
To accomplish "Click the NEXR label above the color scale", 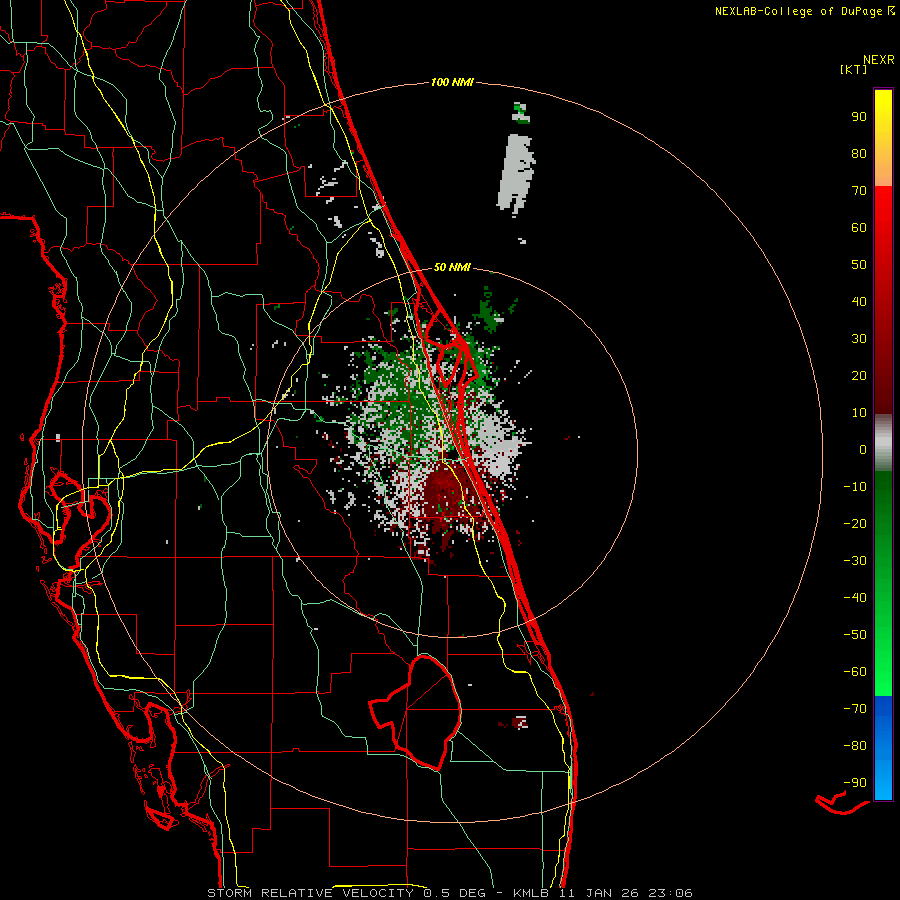I will [x=878, y=60].
